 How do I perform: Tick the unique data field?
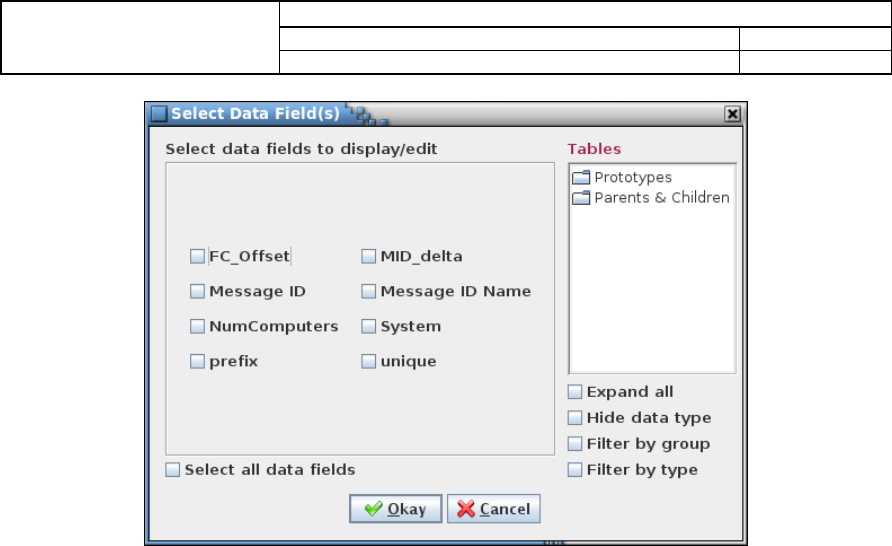click(x=369, y=362)
